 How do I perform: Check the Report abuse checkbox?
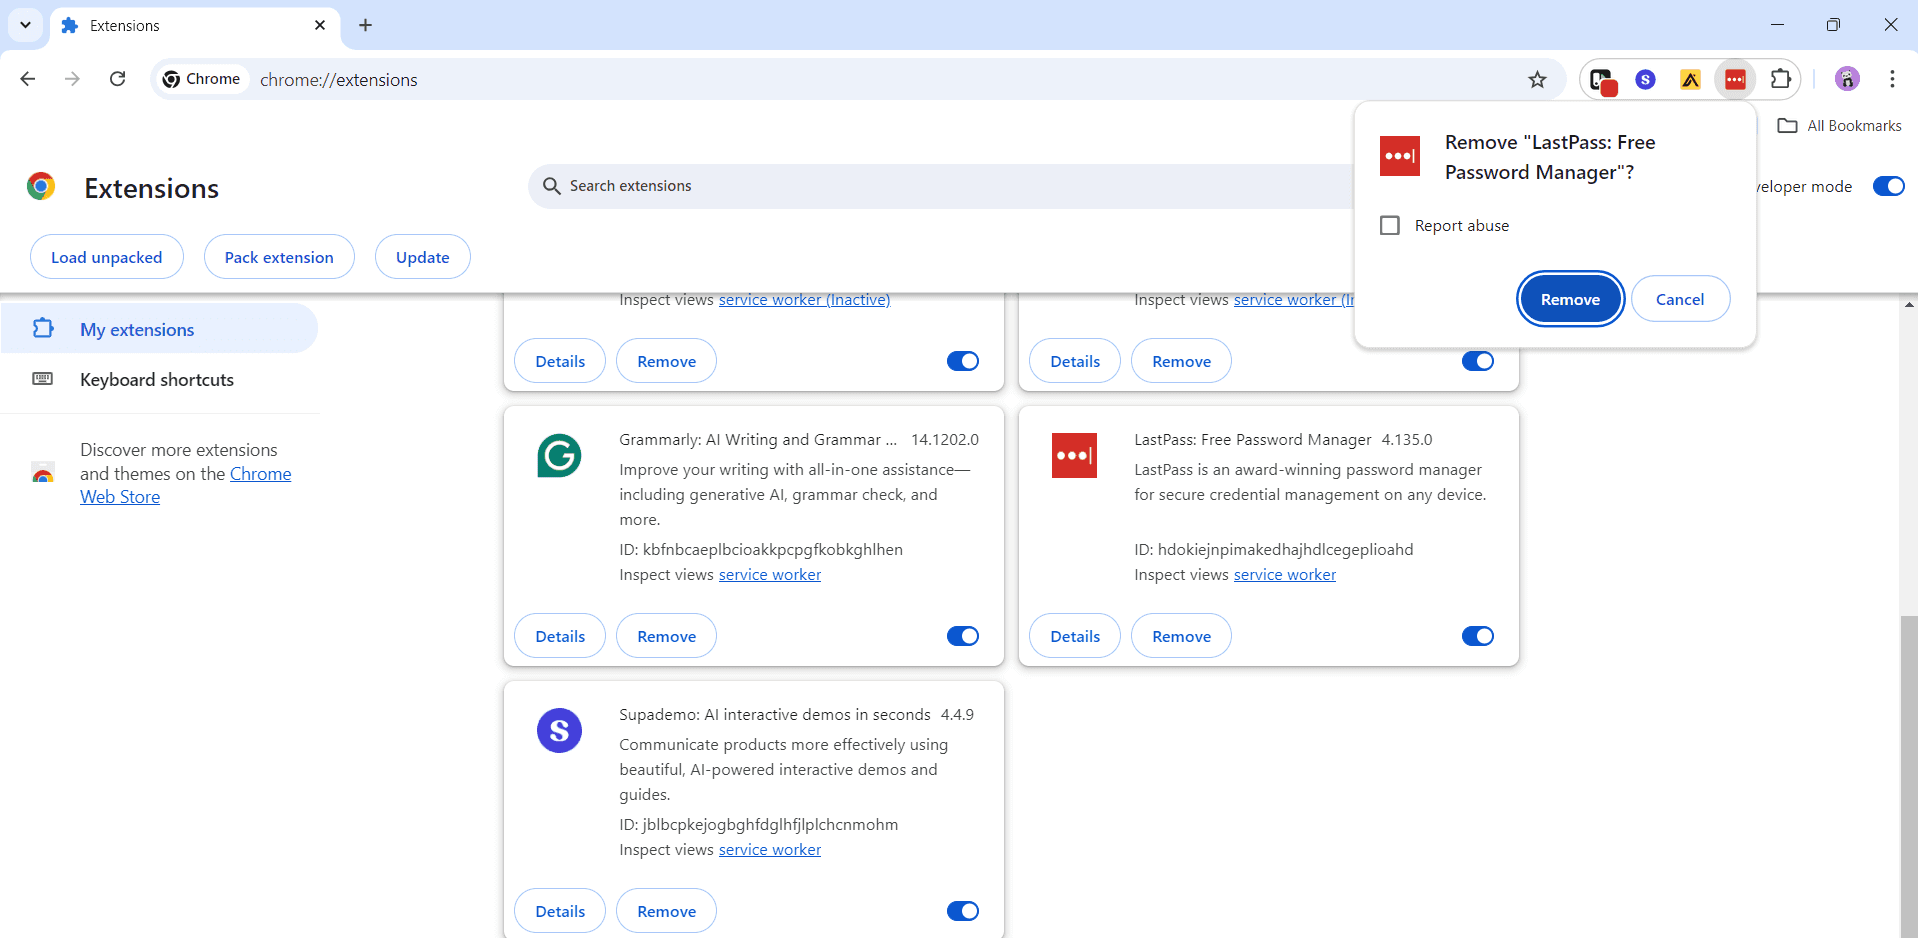coord(1390,226)
